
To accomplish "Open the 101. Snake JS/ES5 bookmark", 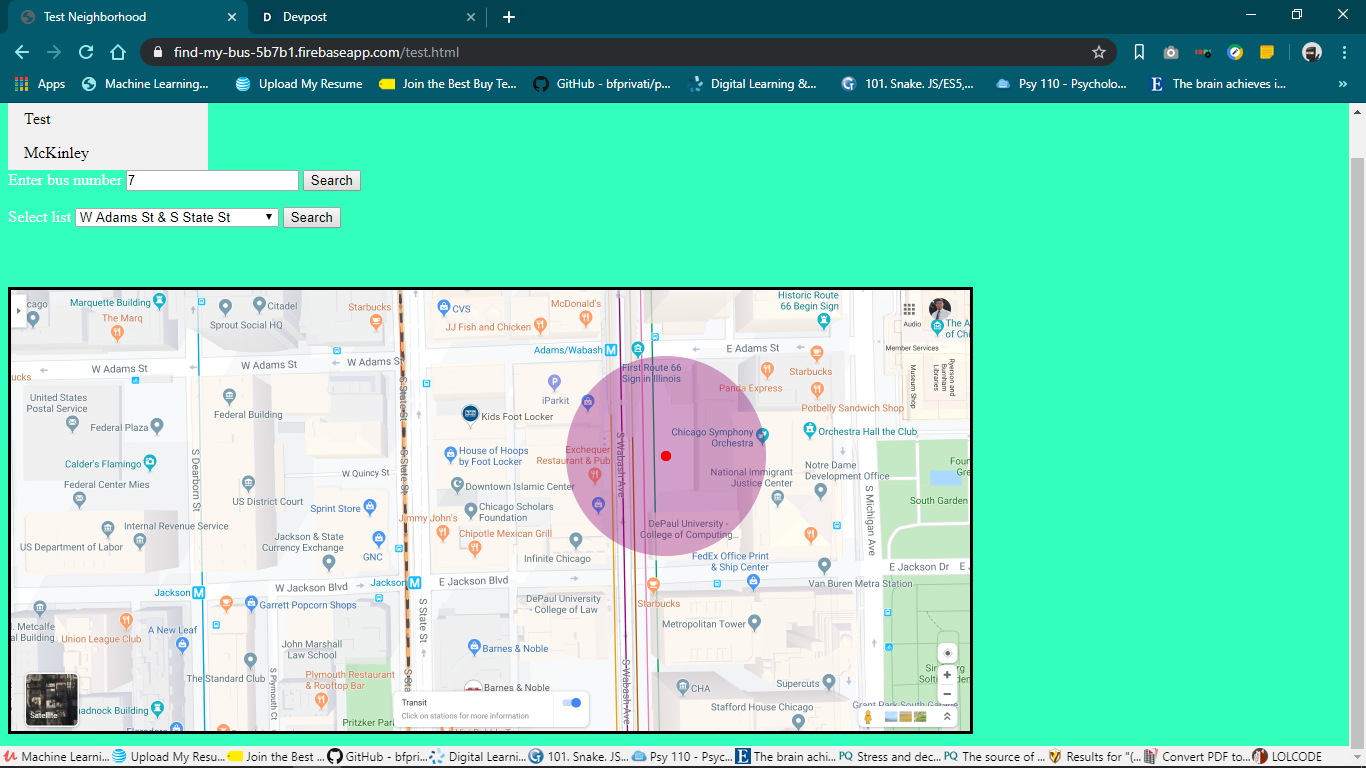I will (x=909, y=84).
